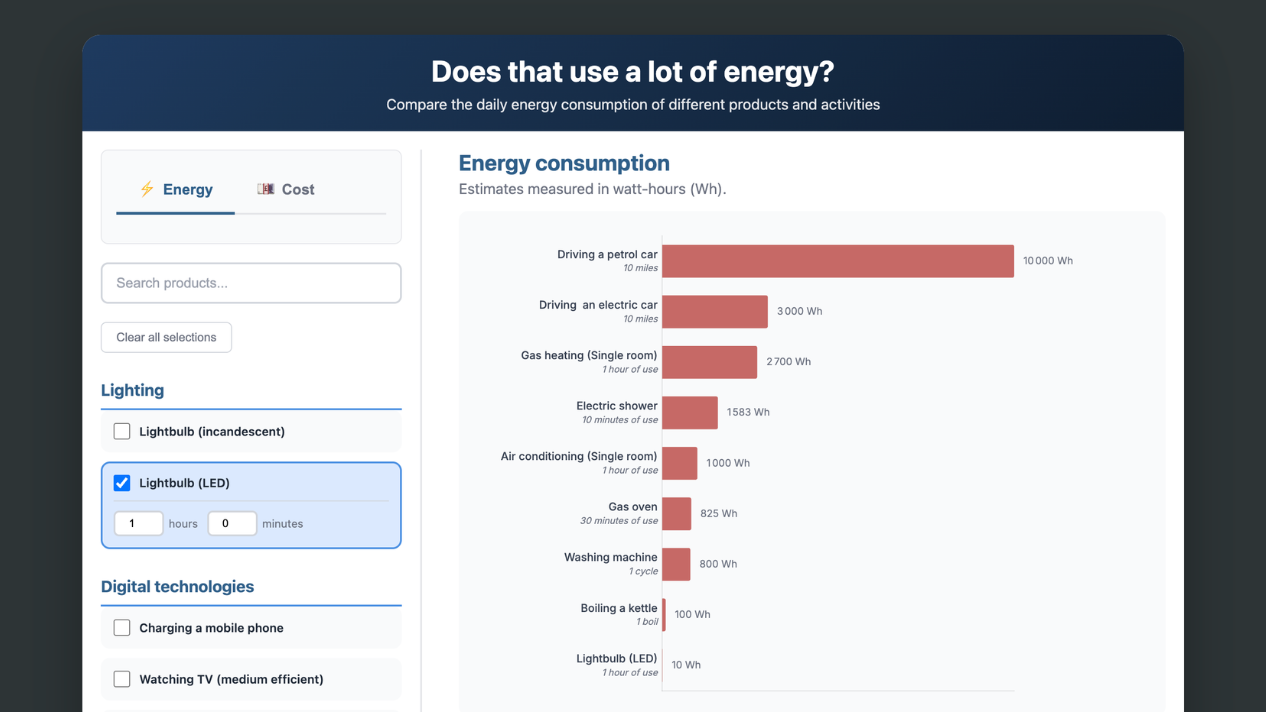The image size is (1266, 712).
Task: Click the Lighting section heading
Action: pyautogui.click(x=132, y=390)
